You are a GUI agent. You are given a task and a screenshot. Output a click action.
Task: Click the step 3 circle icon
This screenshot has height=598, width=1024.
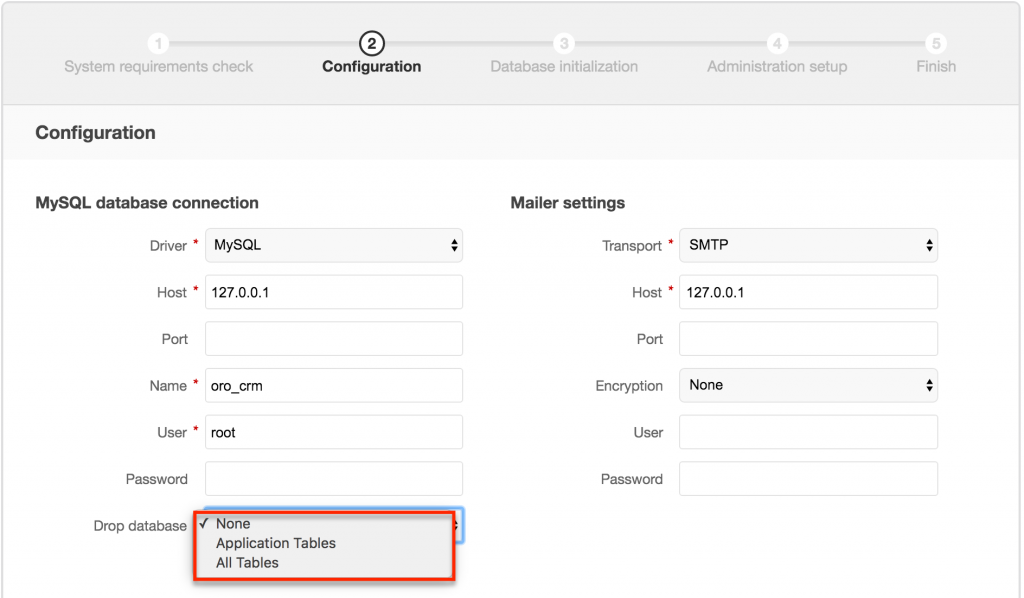tap(564, 44)
